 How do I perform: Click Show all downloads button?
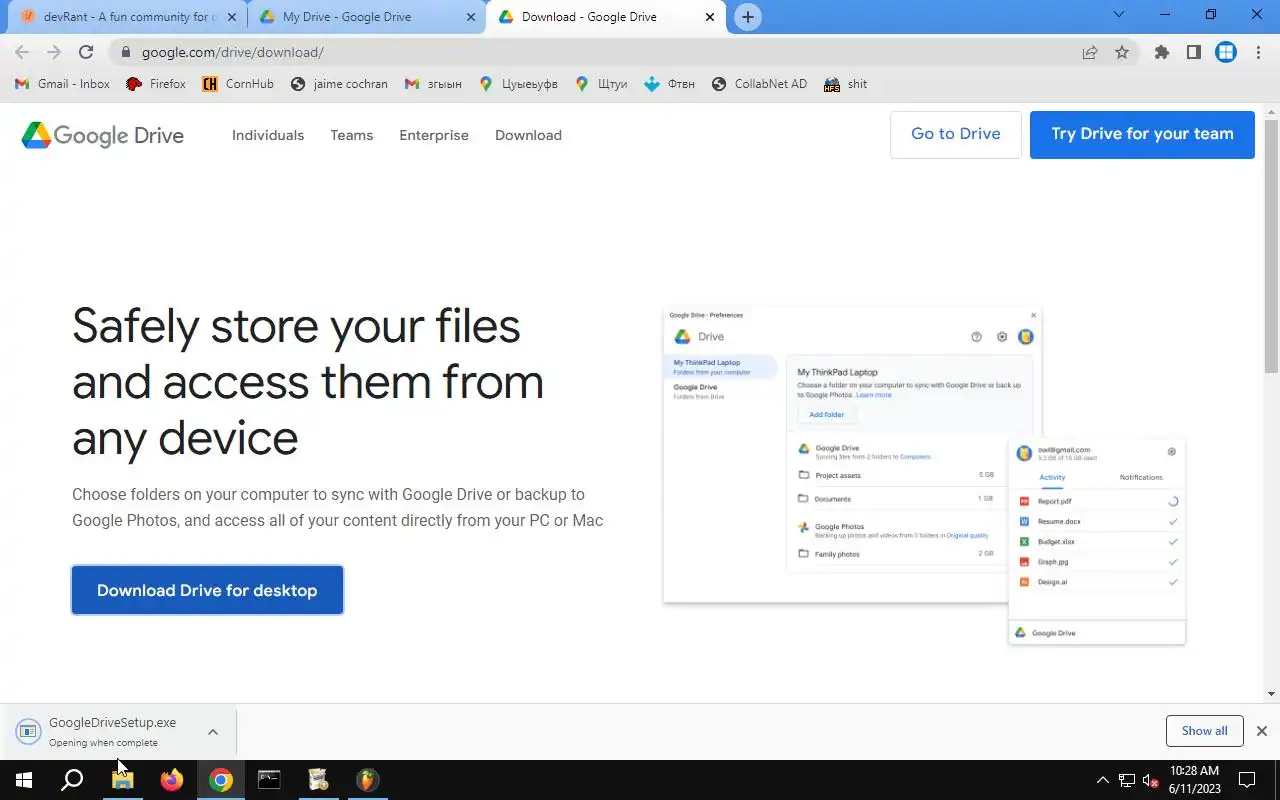pos(1204,731)
